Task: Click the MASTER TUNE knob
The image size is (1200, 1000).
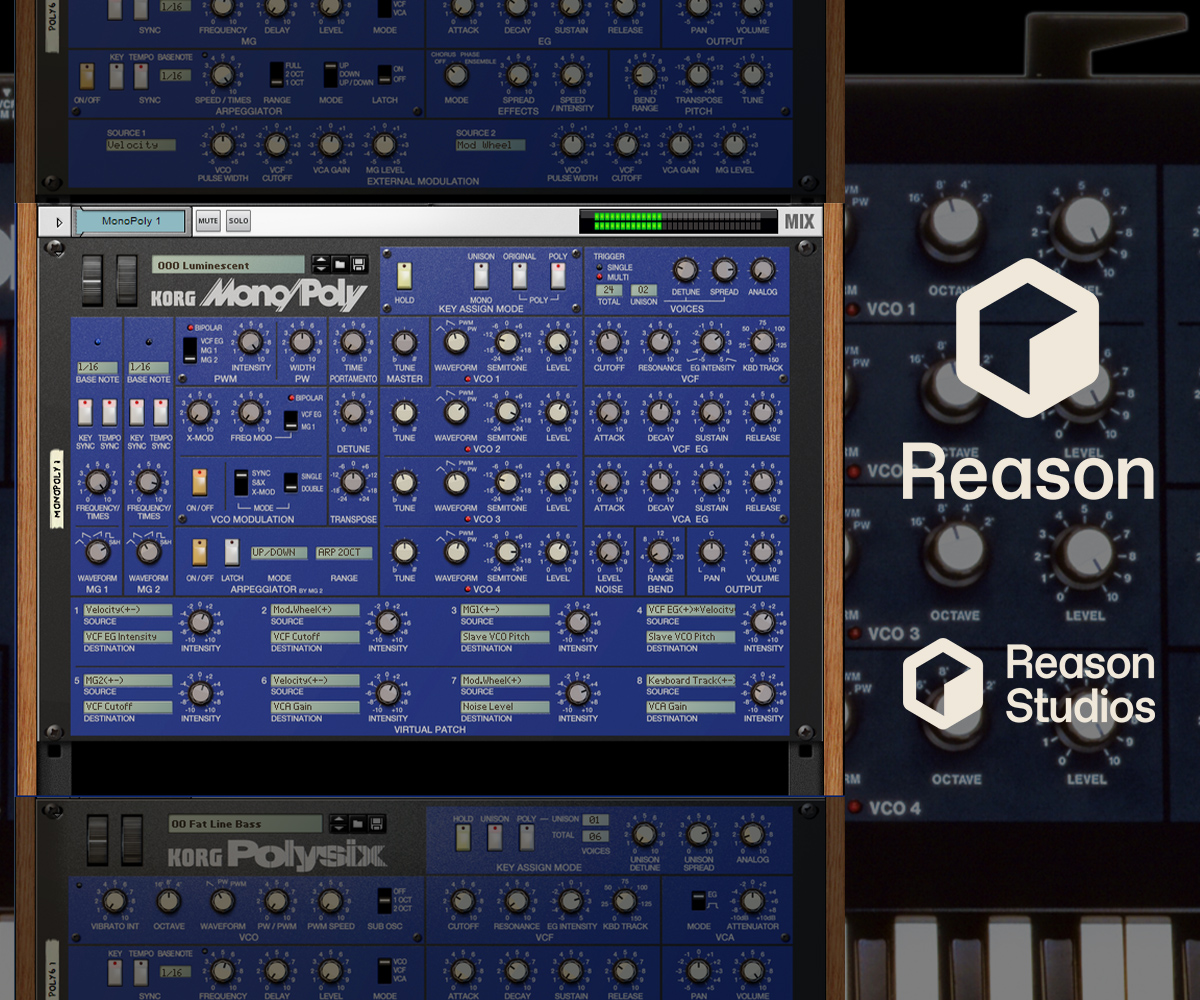Action: coord(404,343)
